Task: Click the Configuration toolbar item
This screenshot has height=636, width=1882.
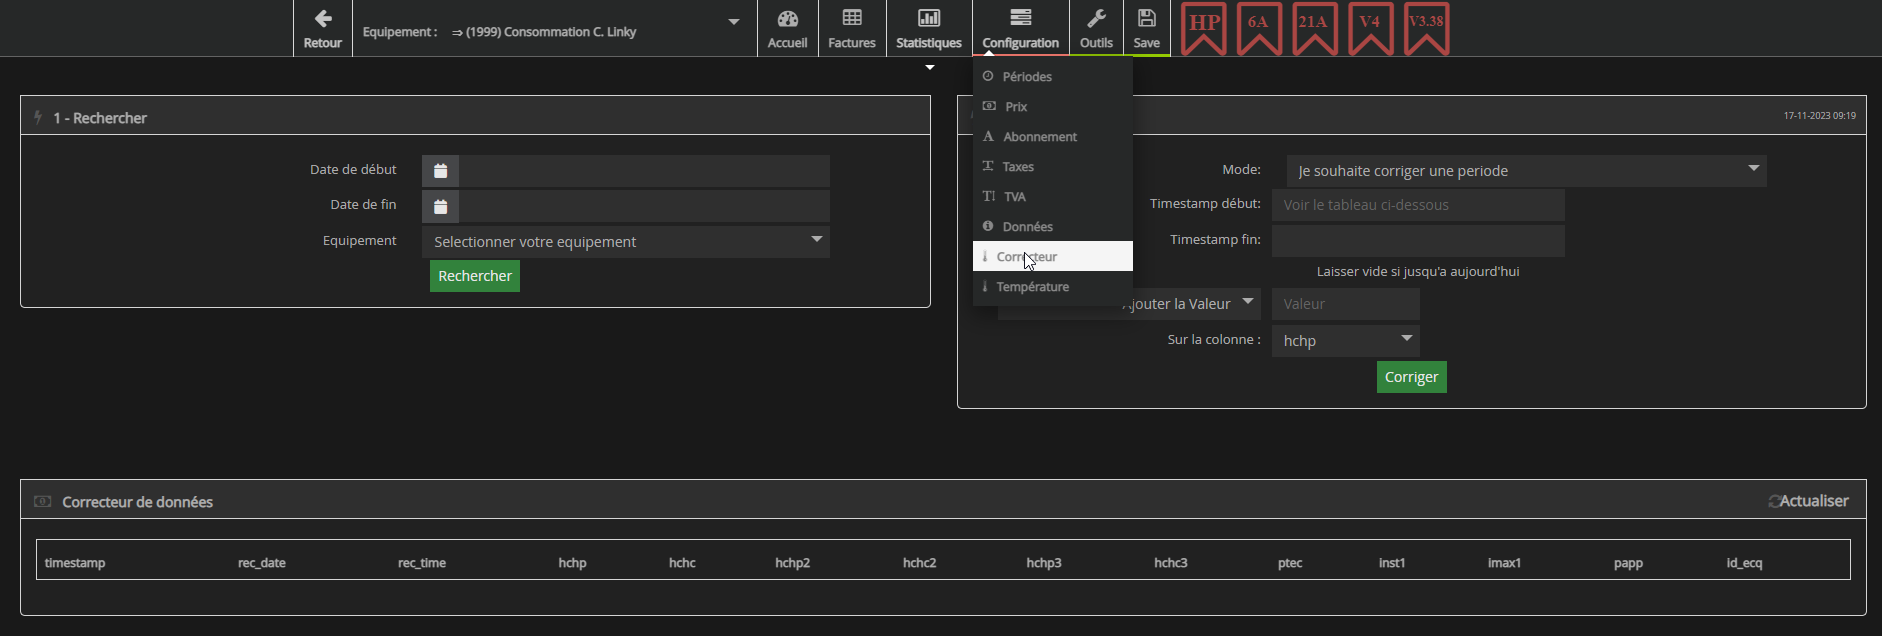Action: [1020, 28]
